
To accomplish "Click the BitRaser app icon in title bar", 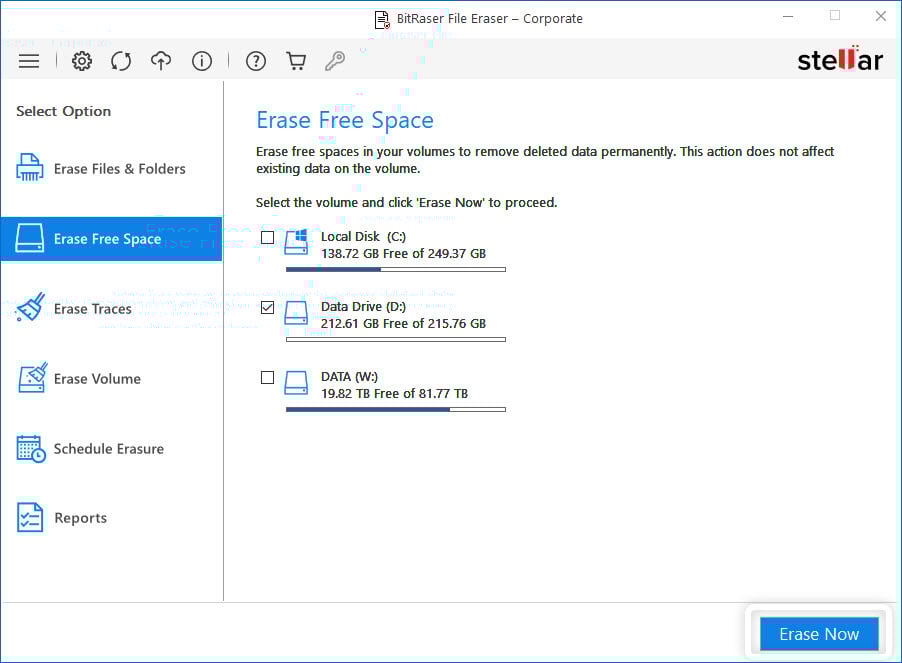I will (x=382, y=20).
